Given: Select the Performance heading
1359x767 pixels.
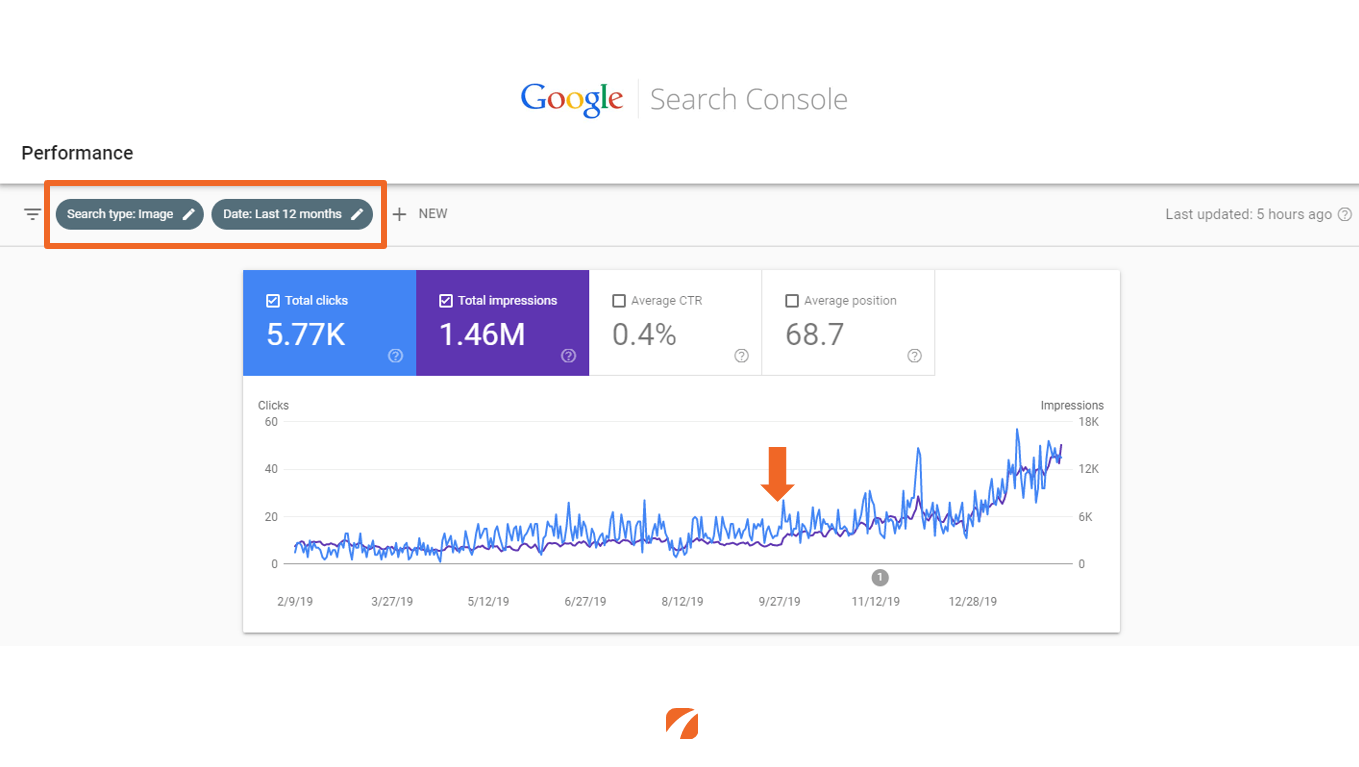Looking at the screenshot, I should pyautogui.click(x=77, y=153).
